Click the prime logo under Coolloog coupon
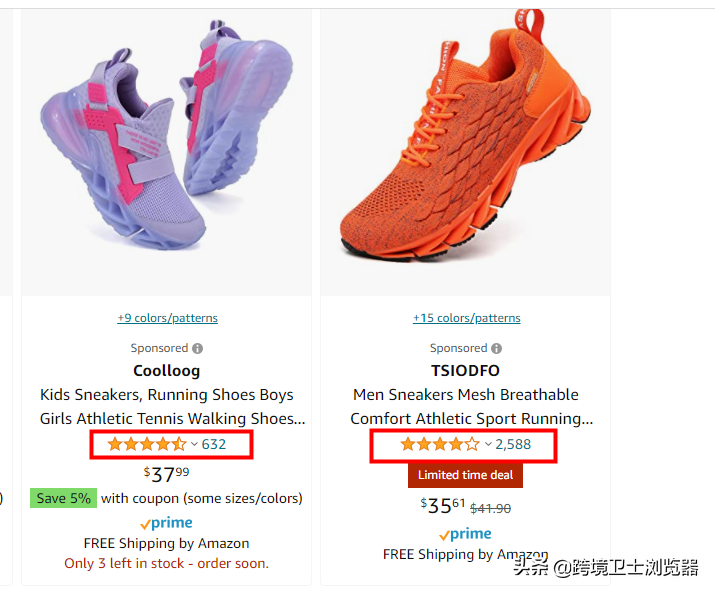Image resolution: width=715 pixels, height=593 pixels. (x=166, y=523)
